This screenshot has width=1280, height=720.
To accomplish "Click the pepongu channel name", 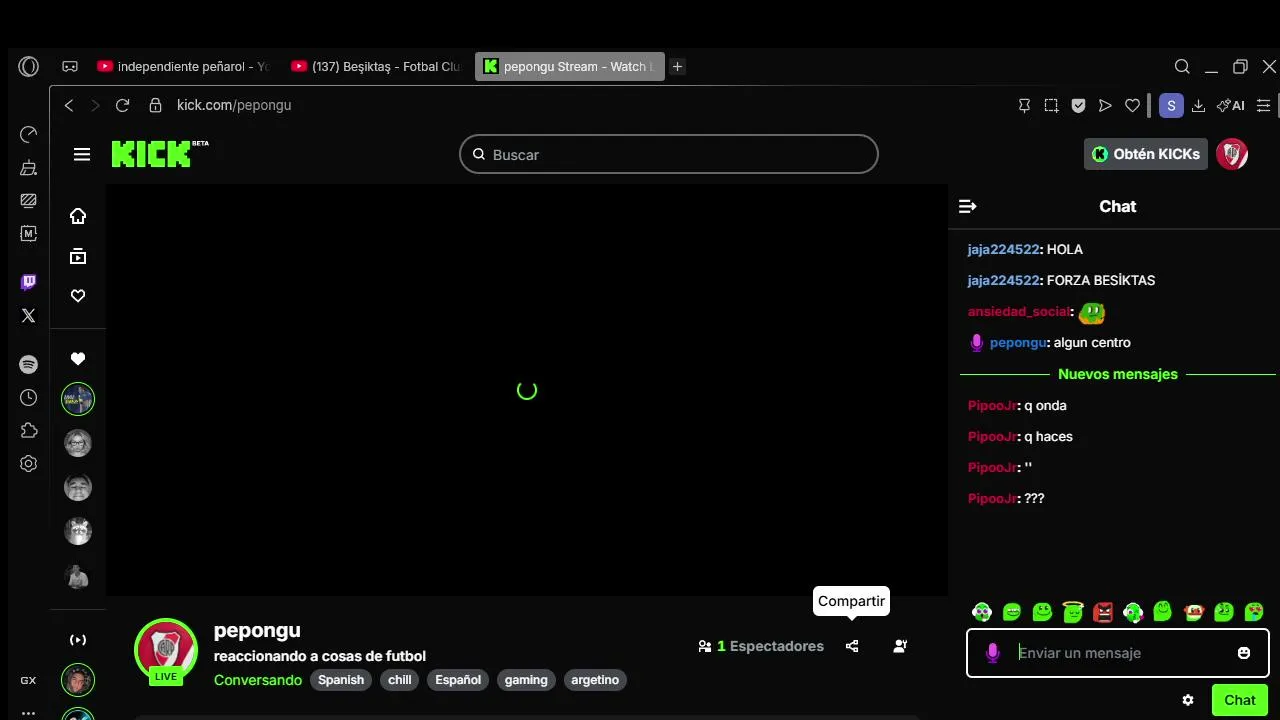I will [257, 630].
